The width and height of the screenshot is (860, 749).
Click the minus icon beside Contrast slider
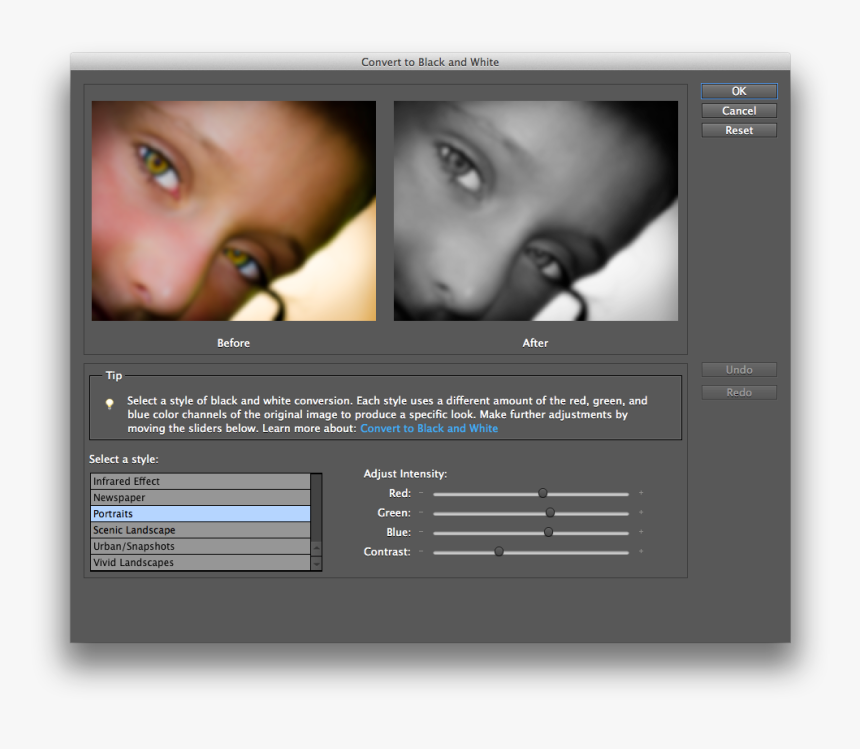click(421, 552)
